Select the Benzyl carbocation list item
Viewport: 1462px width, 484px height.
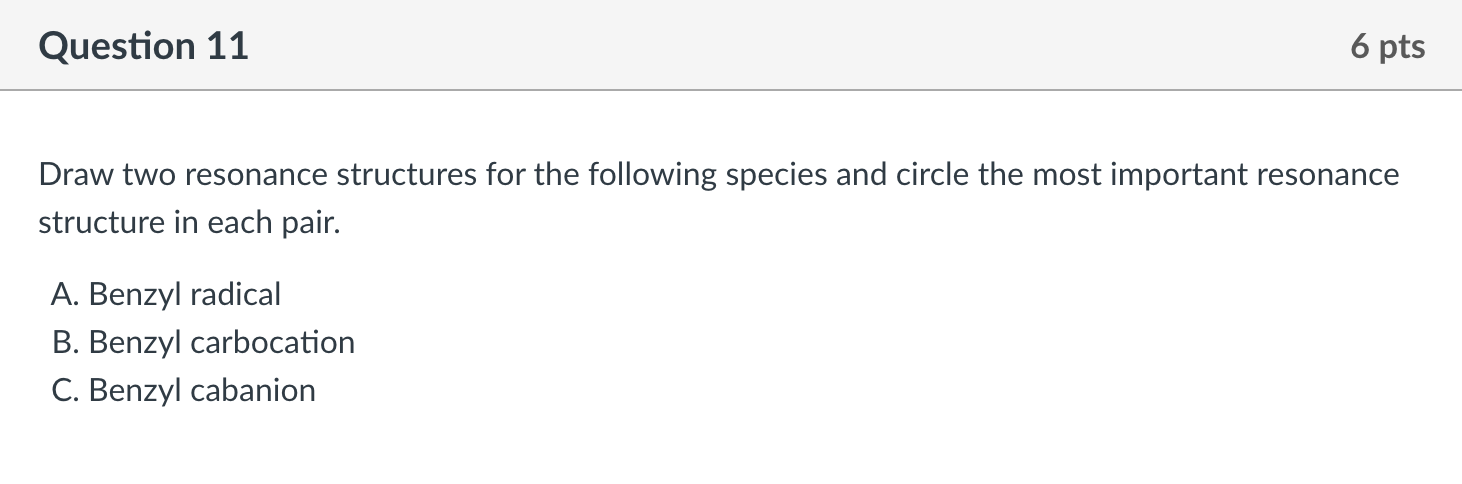click(x=203, y=343)
